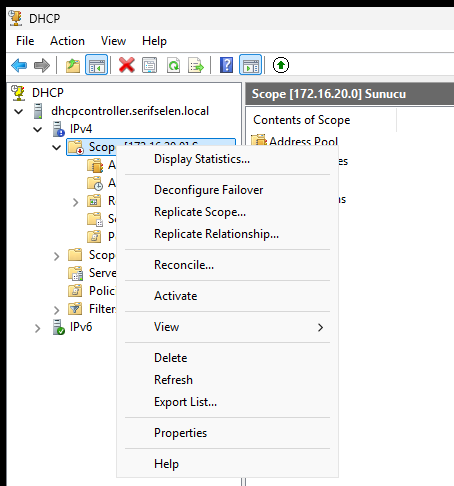Open the File menu
454x486 pixels.
pos(25,41)
